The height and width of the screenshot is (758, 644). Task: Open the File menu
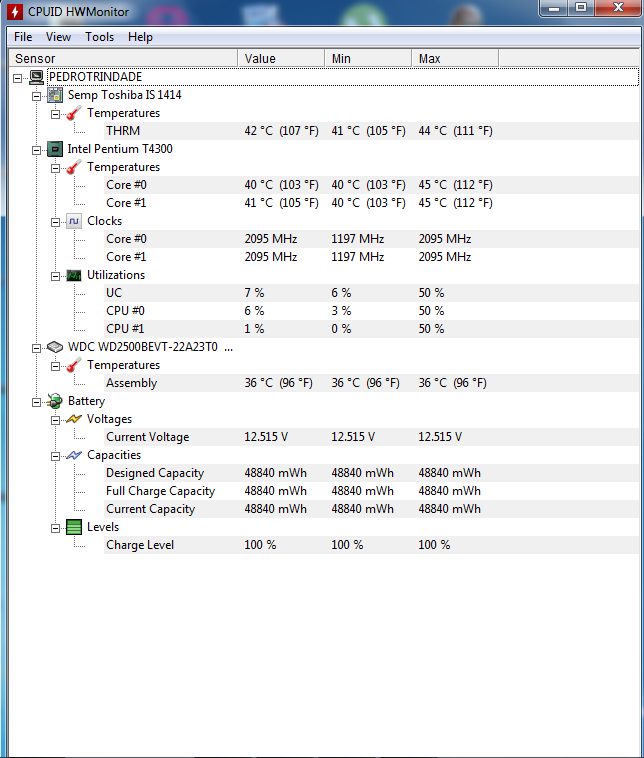[x=23, y=37]
